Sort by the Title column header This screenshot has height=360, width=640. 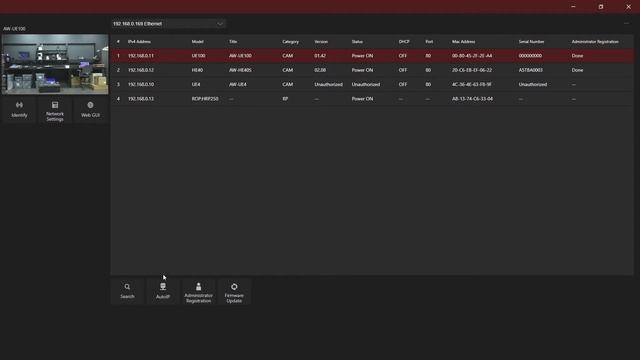233,42
